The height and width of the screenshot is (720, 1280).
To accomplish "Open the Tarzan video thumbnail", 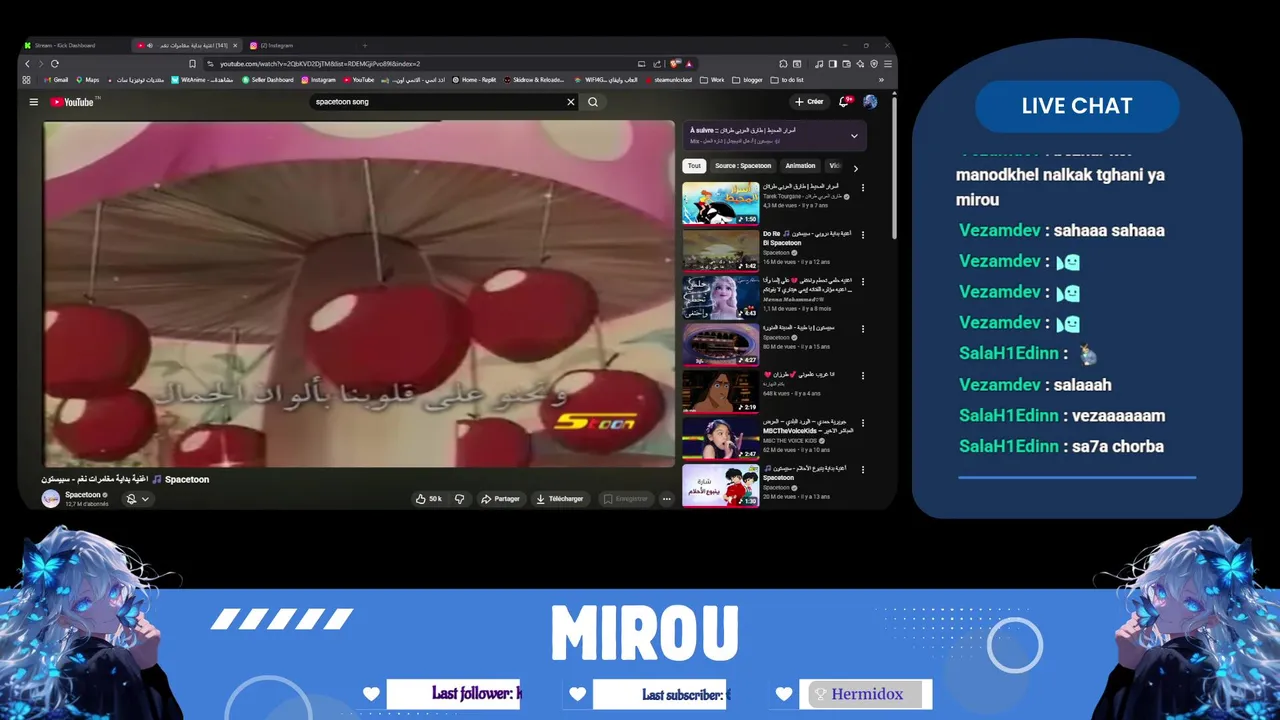I will (x=721, y=391).
